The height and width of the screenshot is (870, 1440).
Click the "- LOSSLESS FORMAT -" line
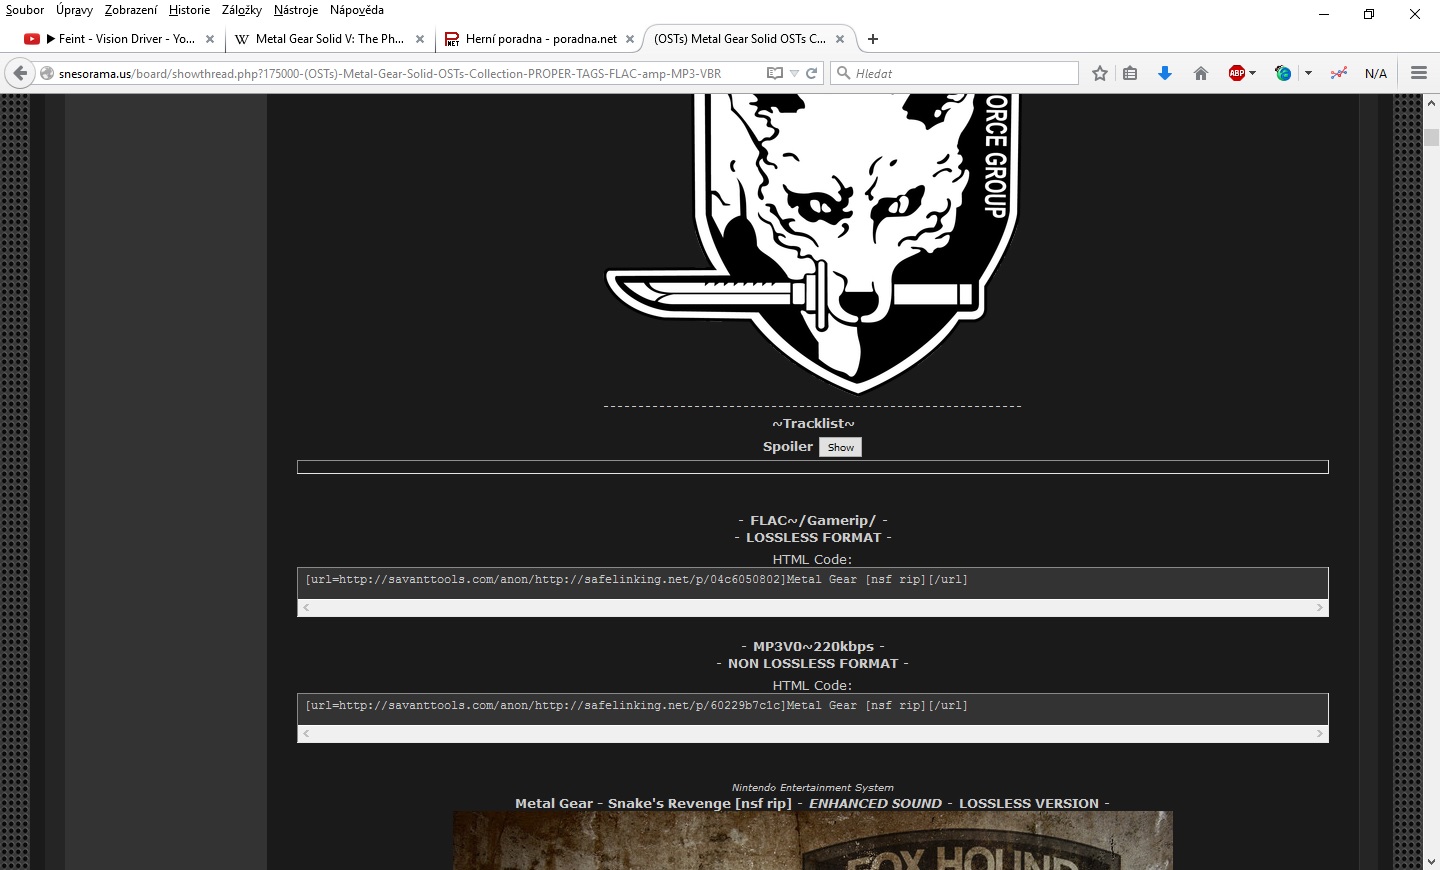tap(813, 538)
